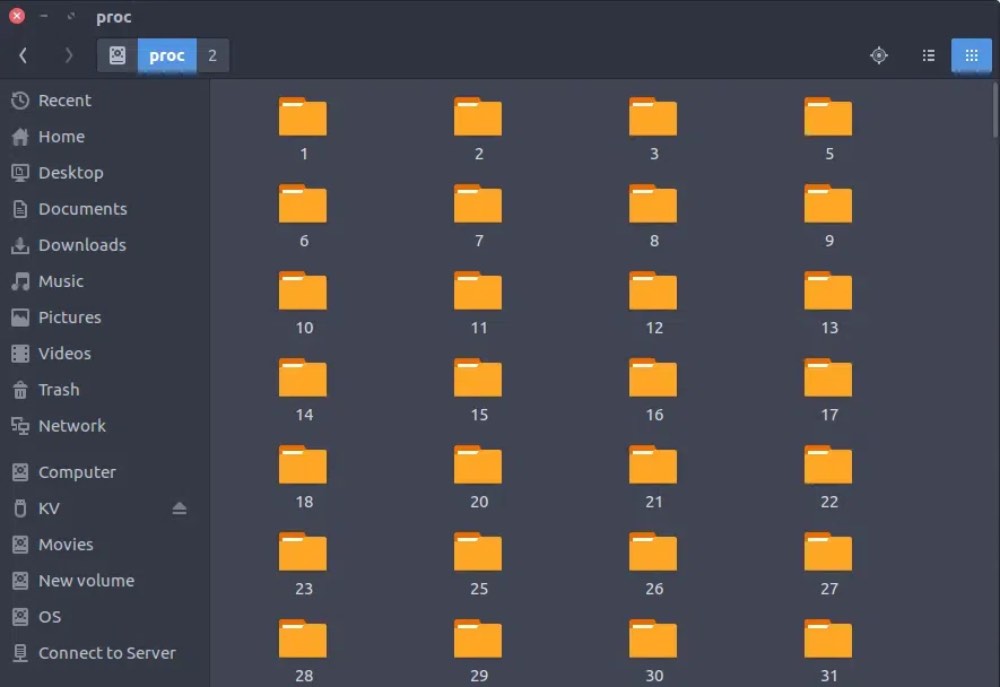Viewport: 1000px width, 687px height.
Task: Go back using the navigation arrow
Action: pyautogui.click(x=22, y=55)
